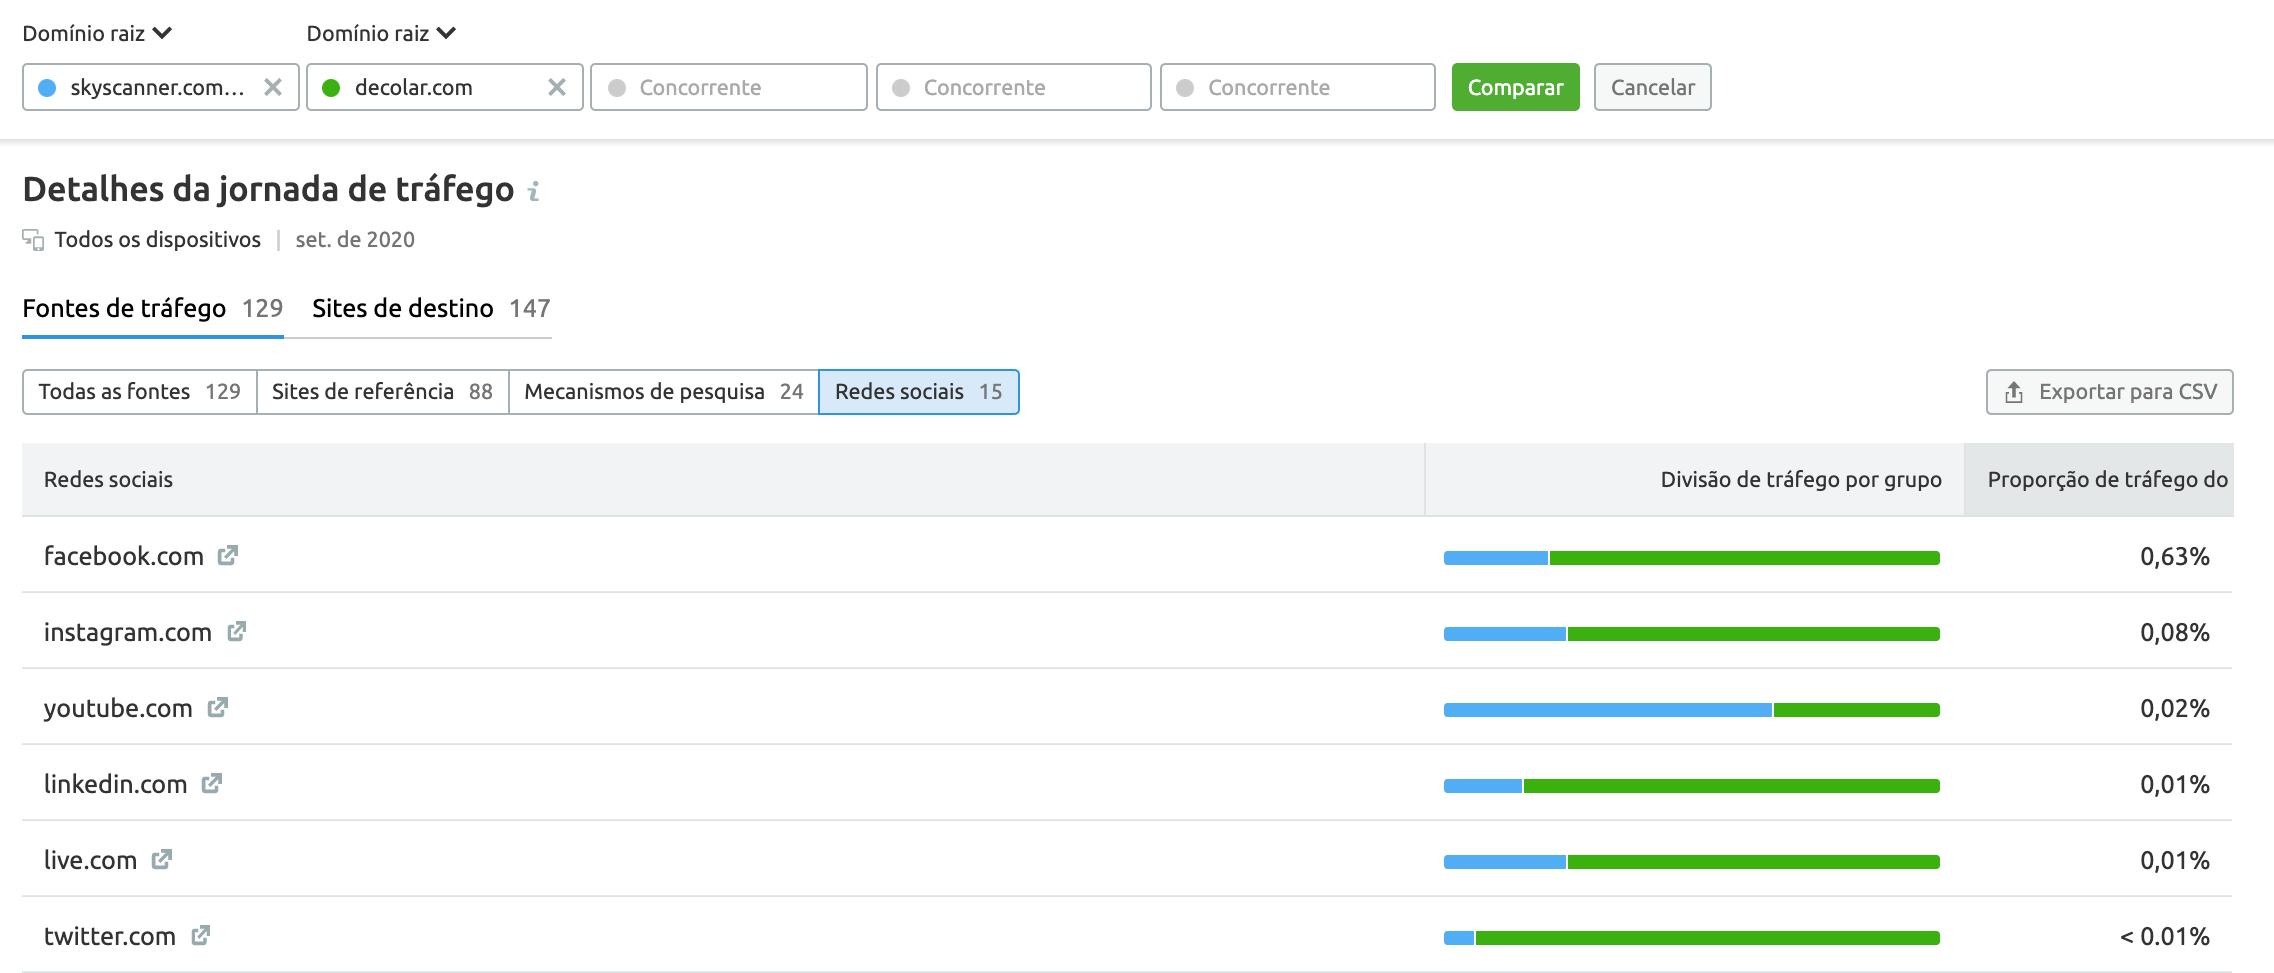The width and height of the screenshot is (2274, 973).
Task: Click linkedin.com traffic split bar
Action: 1691,786
